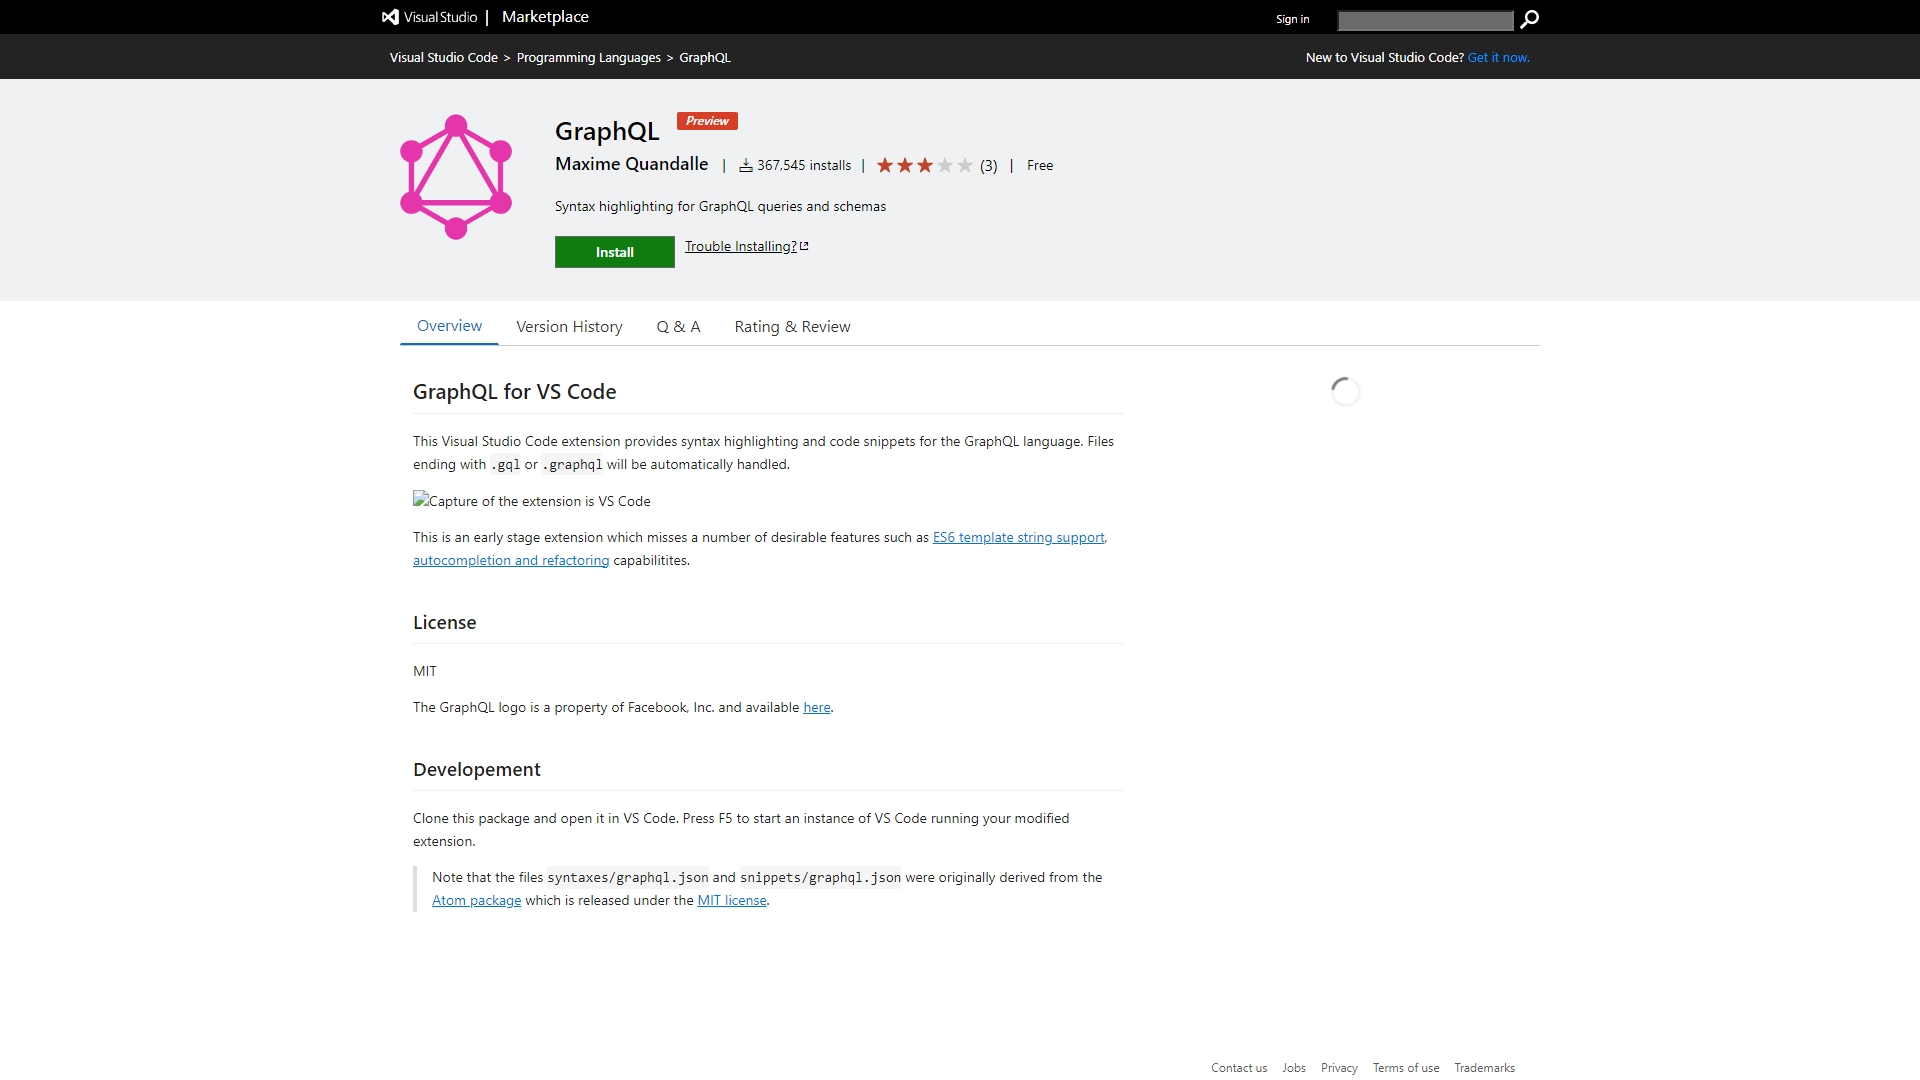Follow the autocompletion and refactoring link

511,560
